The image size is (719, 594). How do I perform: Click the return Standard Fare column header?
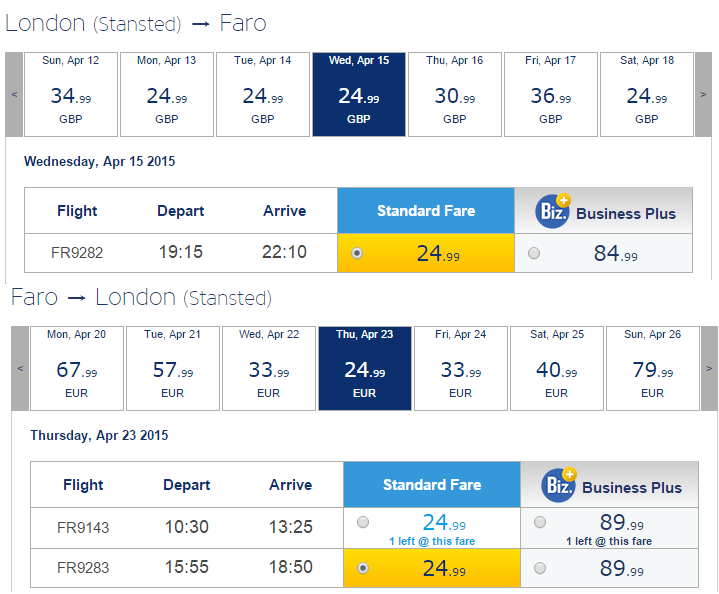coord(432,484)
